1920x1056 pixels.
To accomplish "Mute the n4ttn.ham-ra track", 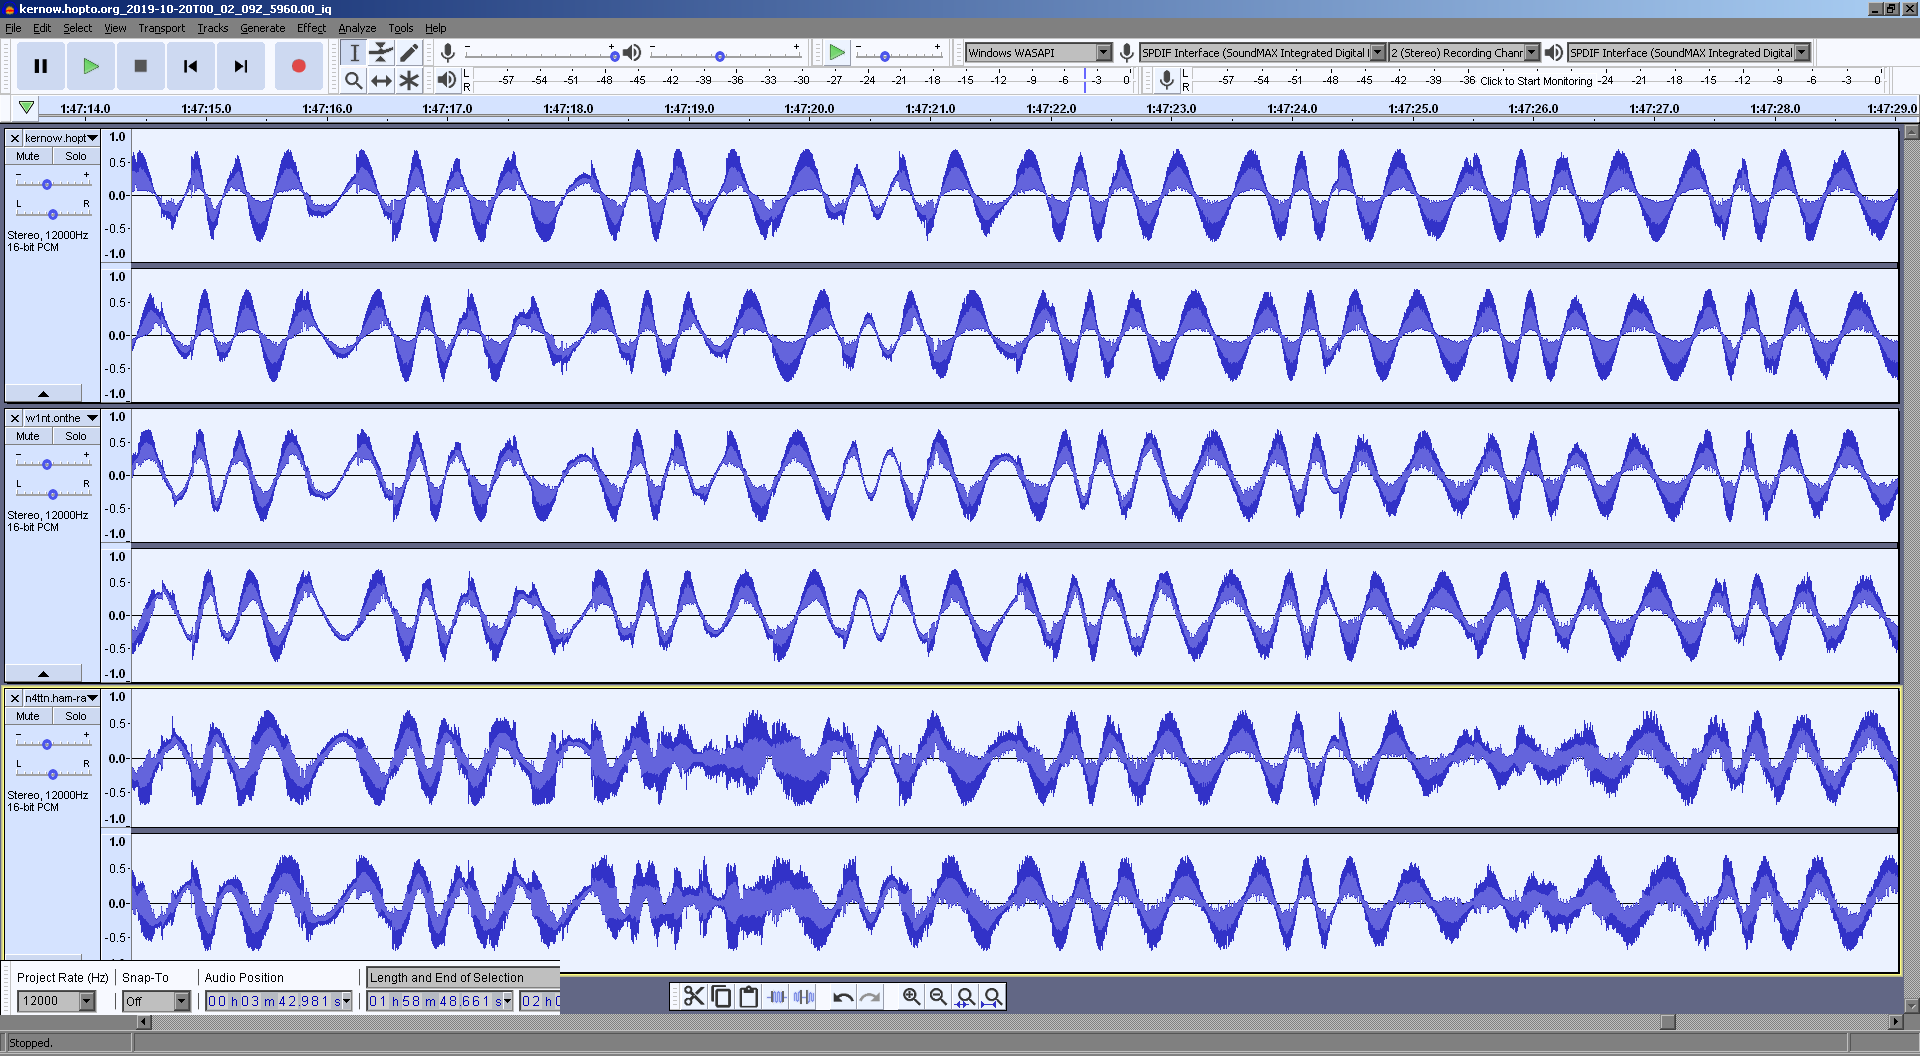I will pyautogui.click(x=28, y=716).
